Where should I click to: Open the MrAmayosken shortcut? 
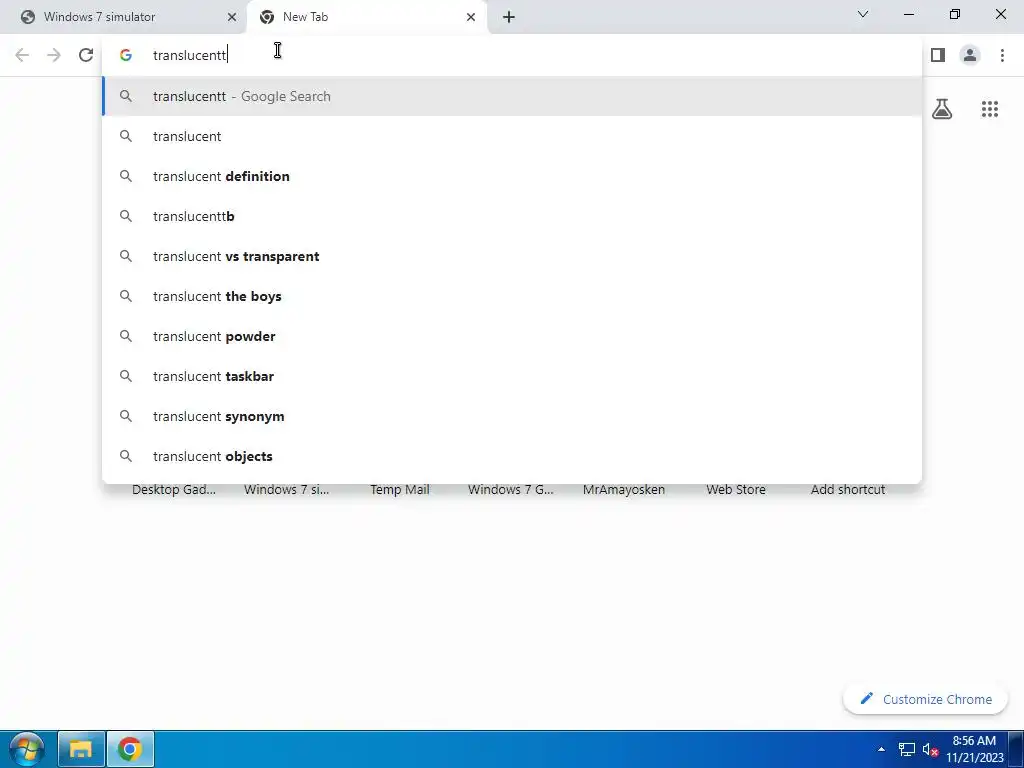624,490
